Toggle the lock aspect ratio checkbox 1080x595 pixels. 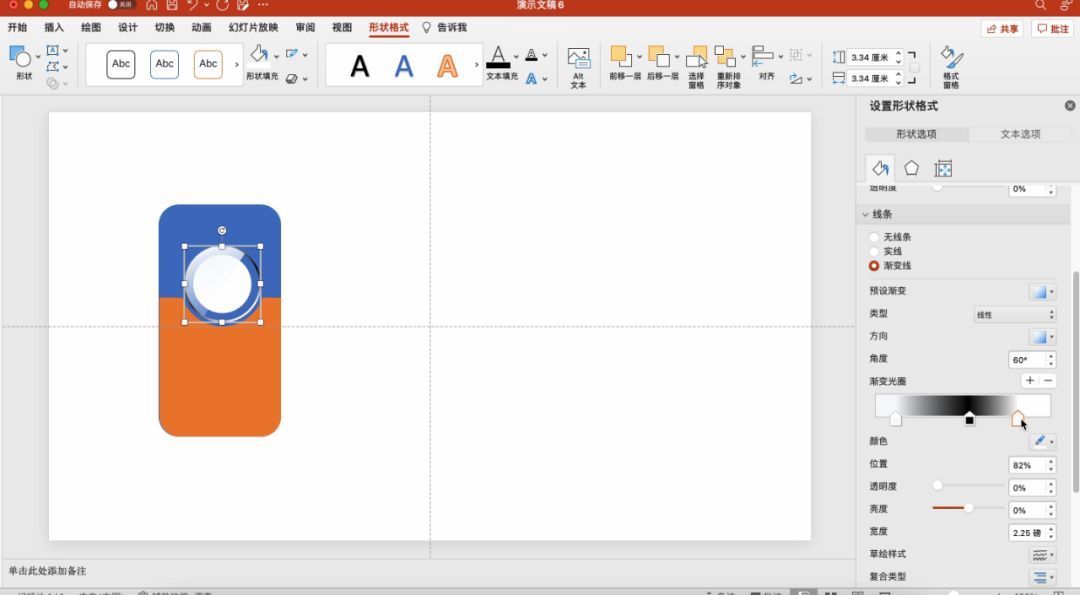(915, 67)
